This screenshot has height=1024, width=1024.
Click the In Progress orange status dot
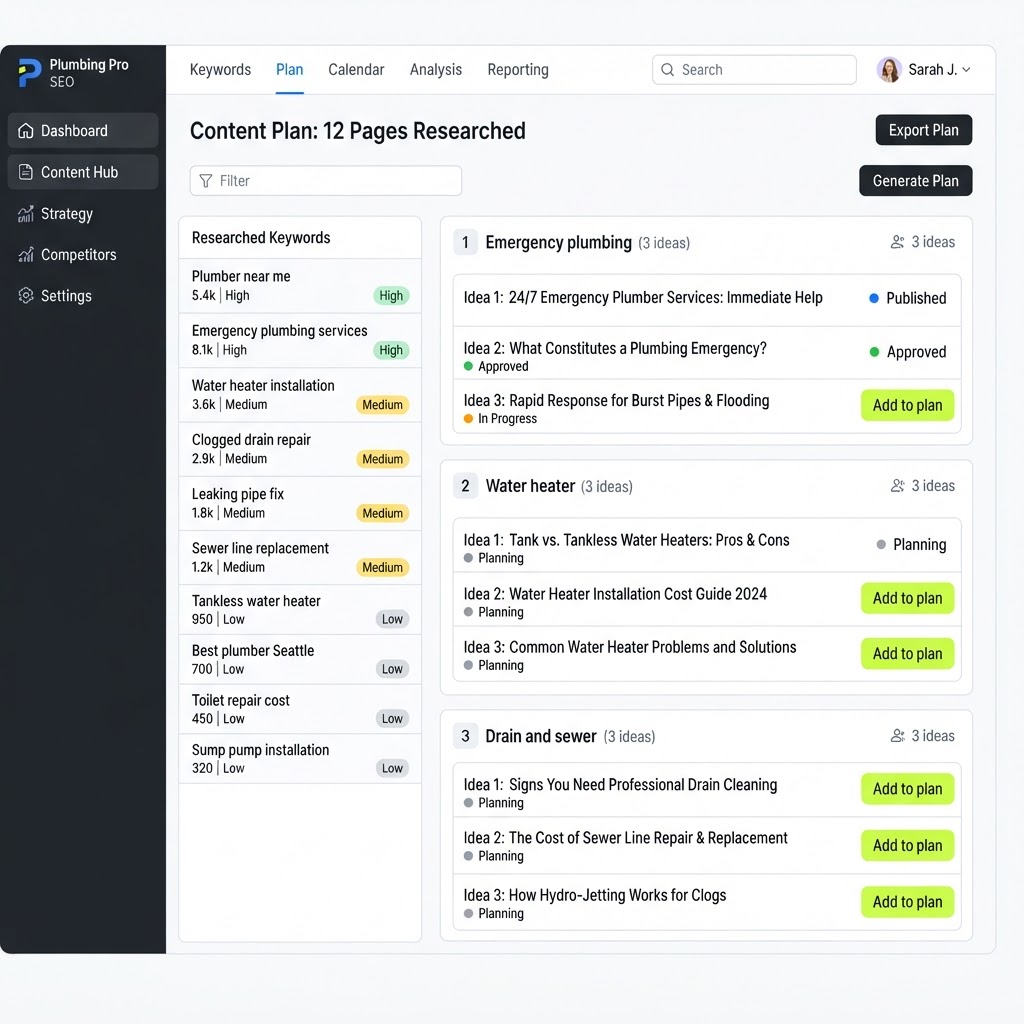[x=468, y=419]
